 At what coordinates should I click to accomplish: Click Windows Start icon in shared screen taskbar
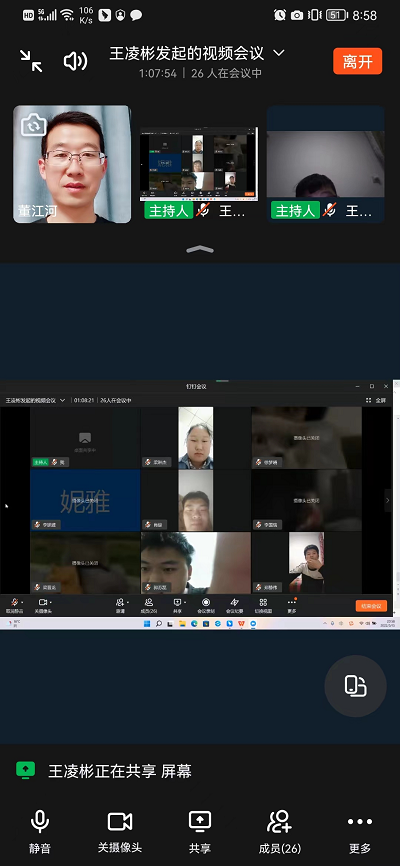tap(146, 624)
